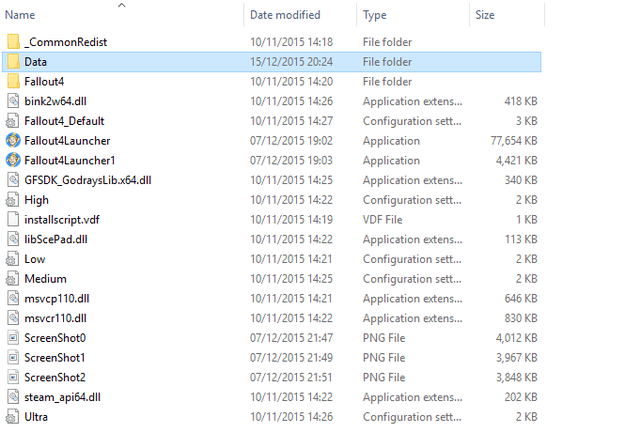
Task: Click the 113 KB size of libScePad.dll
Action: point(521,239)
